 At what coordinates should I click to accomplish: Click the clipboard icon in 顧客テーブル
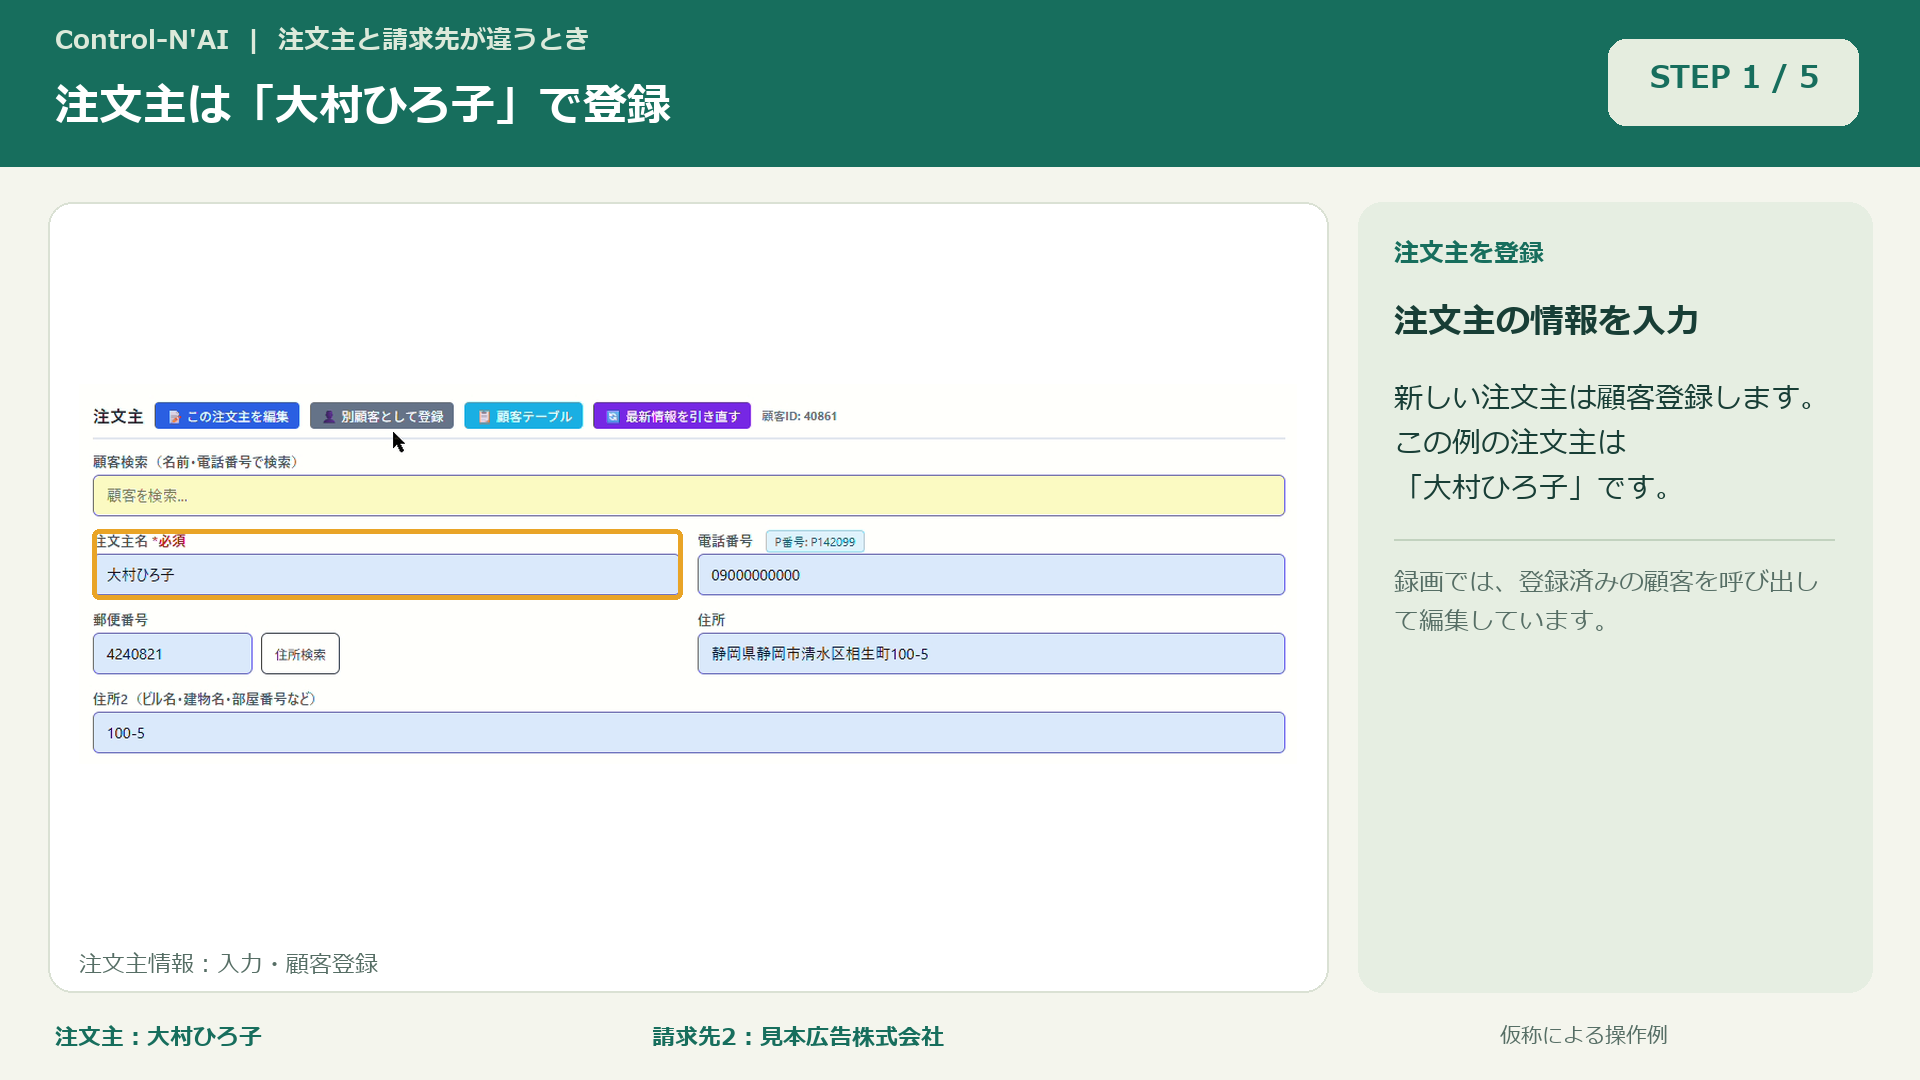coord(484,417)
